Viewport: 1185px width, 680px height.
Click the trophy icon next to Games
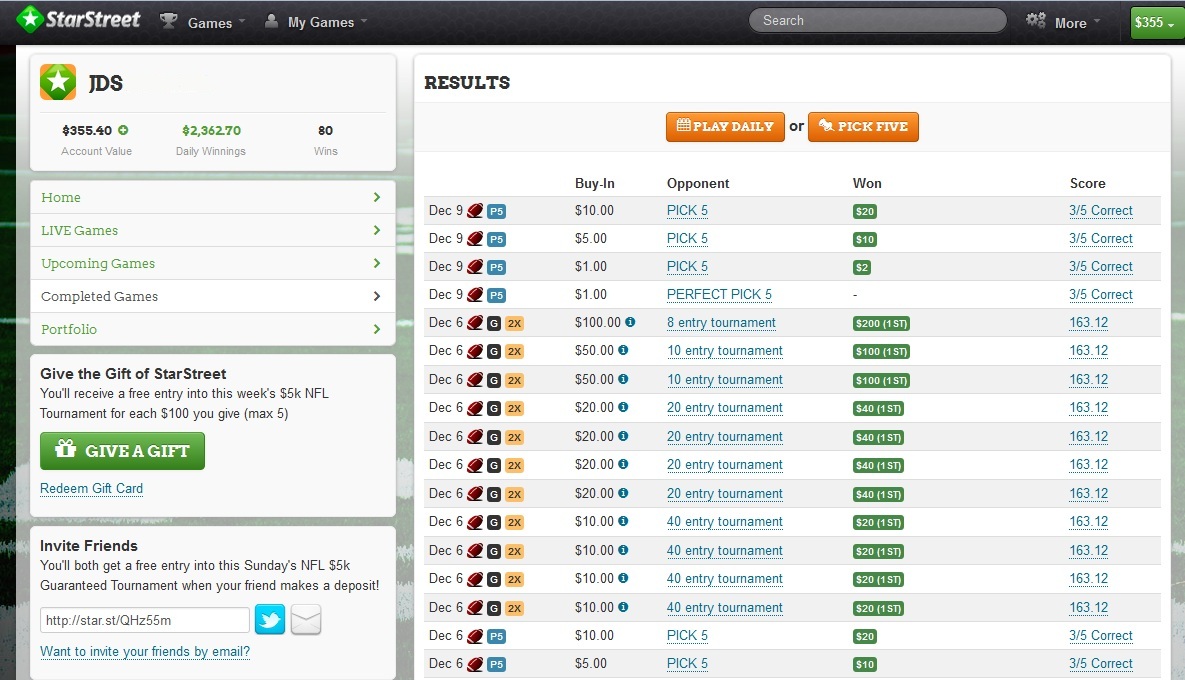[168, 20]
